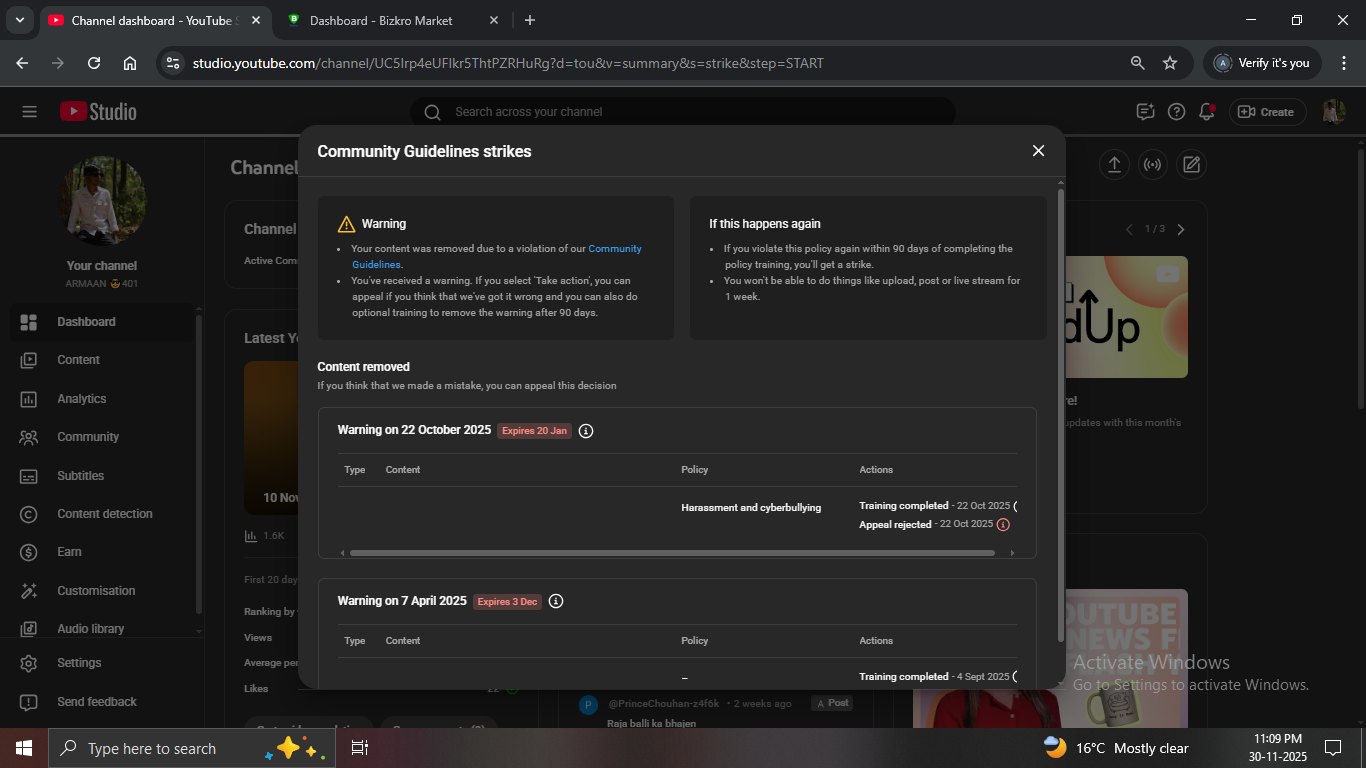Viewport: 1366px width, 768px height.
Task: Click the Create post pencil icon
Action: [x=1190, y=165]
